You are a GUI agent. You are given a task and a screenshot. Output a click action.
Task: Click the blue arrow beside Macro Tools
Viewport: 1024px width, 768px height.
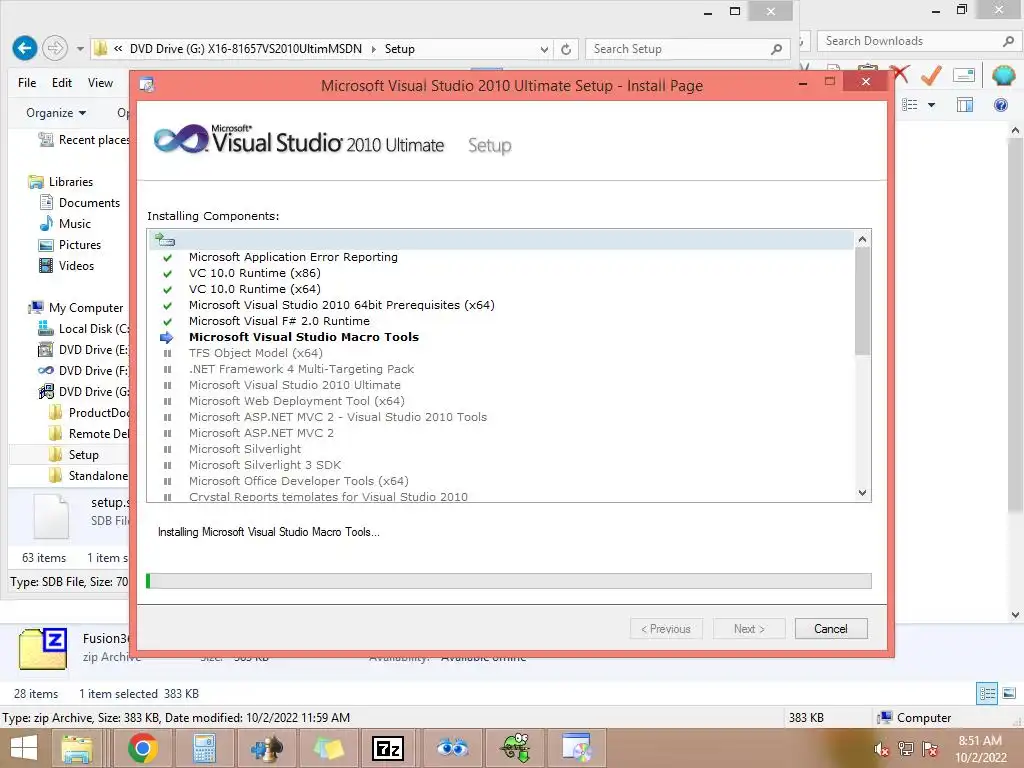click(x=167, y=337)
